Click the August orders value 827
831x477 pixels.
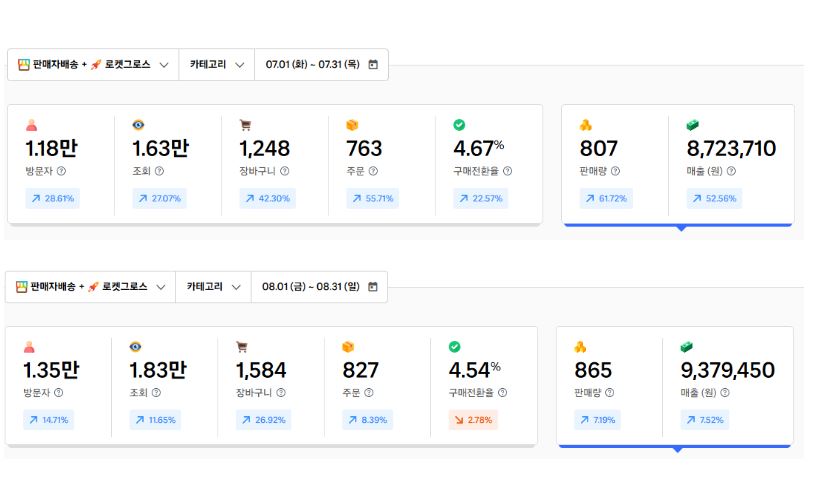[x=360, y=370]
